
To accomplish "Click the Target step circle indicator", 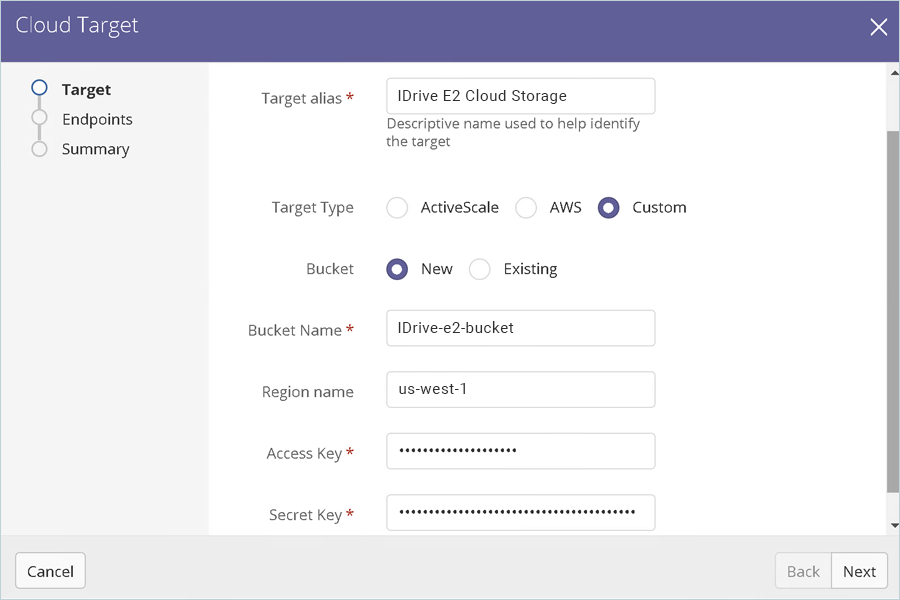I will [39, 88].
